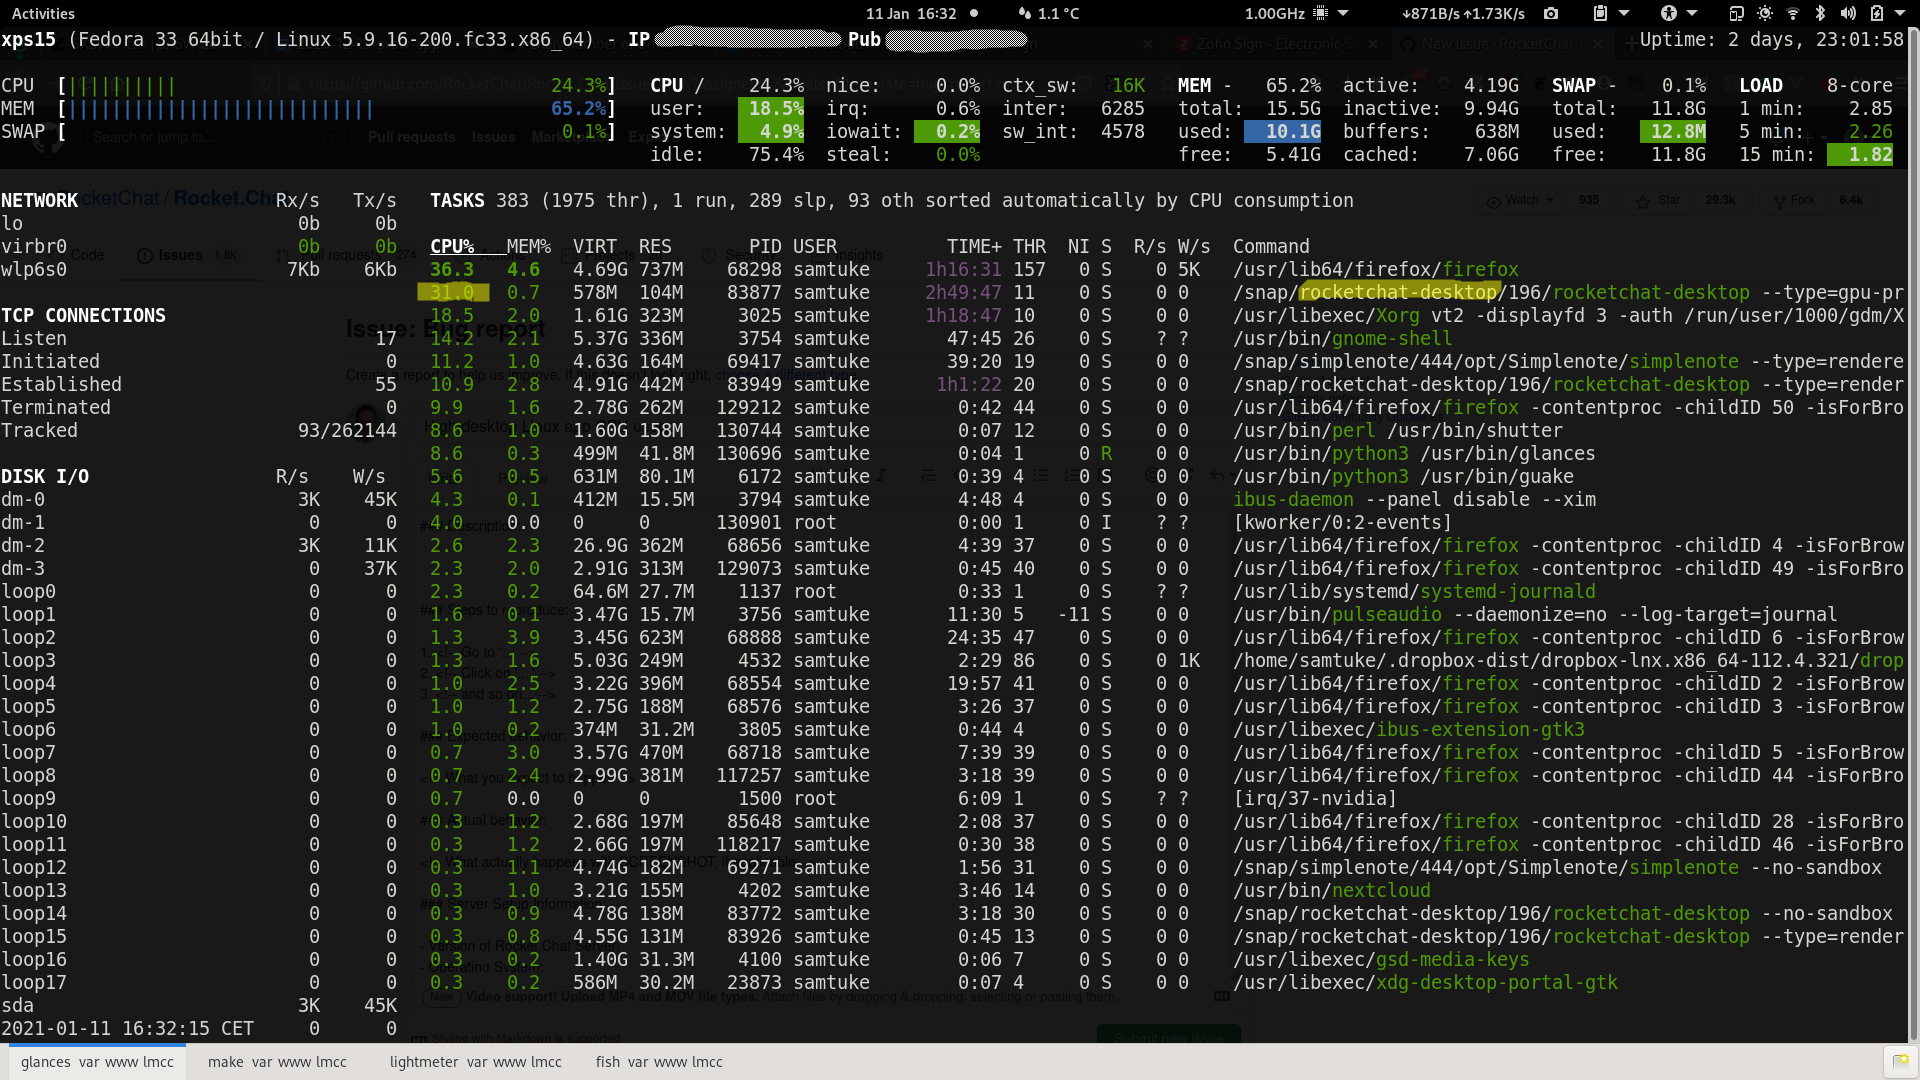Click the Uptime text at top right
The image size is (1920, 1080).
tap(1772, 40)
